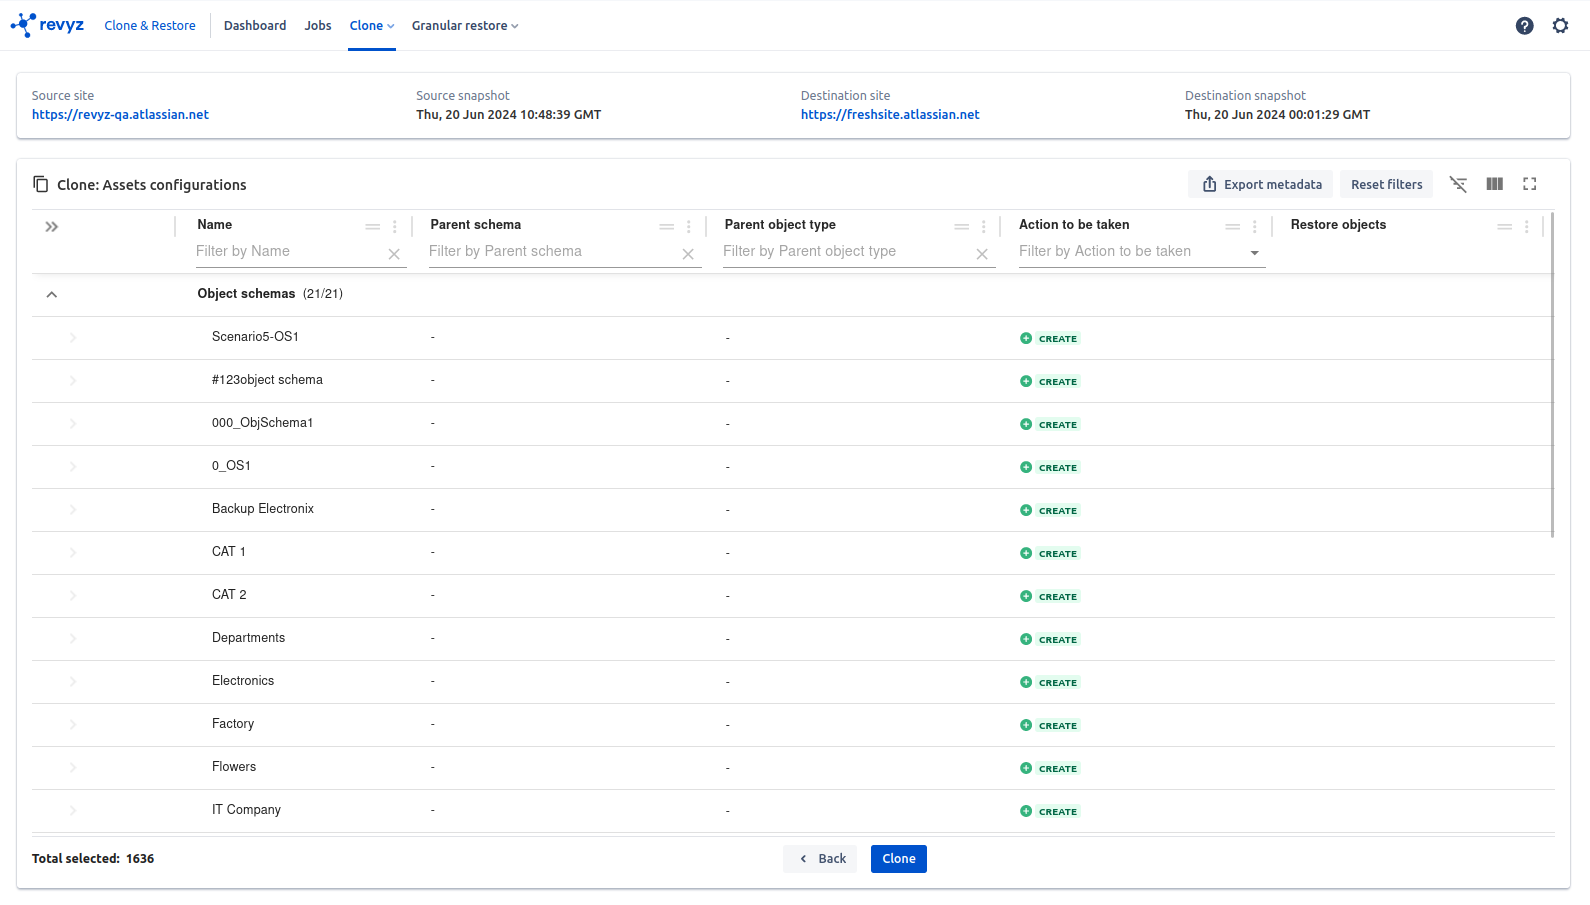Clear the Parent object type filter X
The height and width of the screenshot is (905, 1590).
coord(982,254)
